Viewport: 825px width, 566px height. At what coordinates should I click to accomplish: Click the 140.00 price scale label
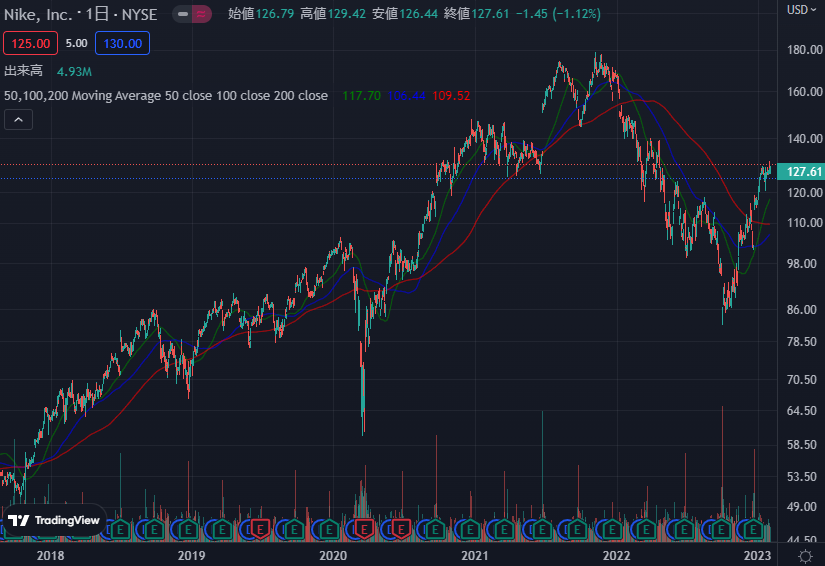804,139
